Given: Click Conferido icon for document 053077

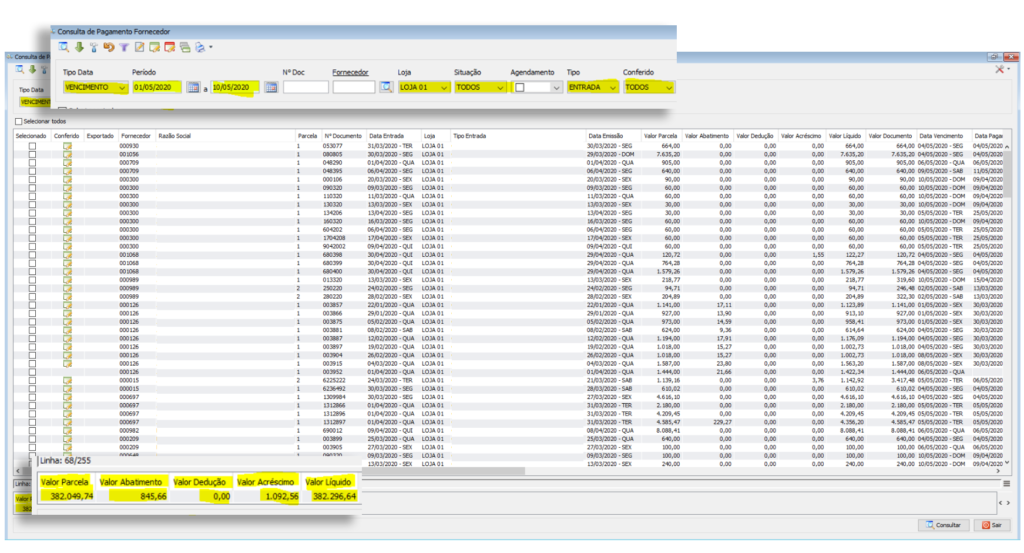Looking at the screenshot, I should point(67,146).
